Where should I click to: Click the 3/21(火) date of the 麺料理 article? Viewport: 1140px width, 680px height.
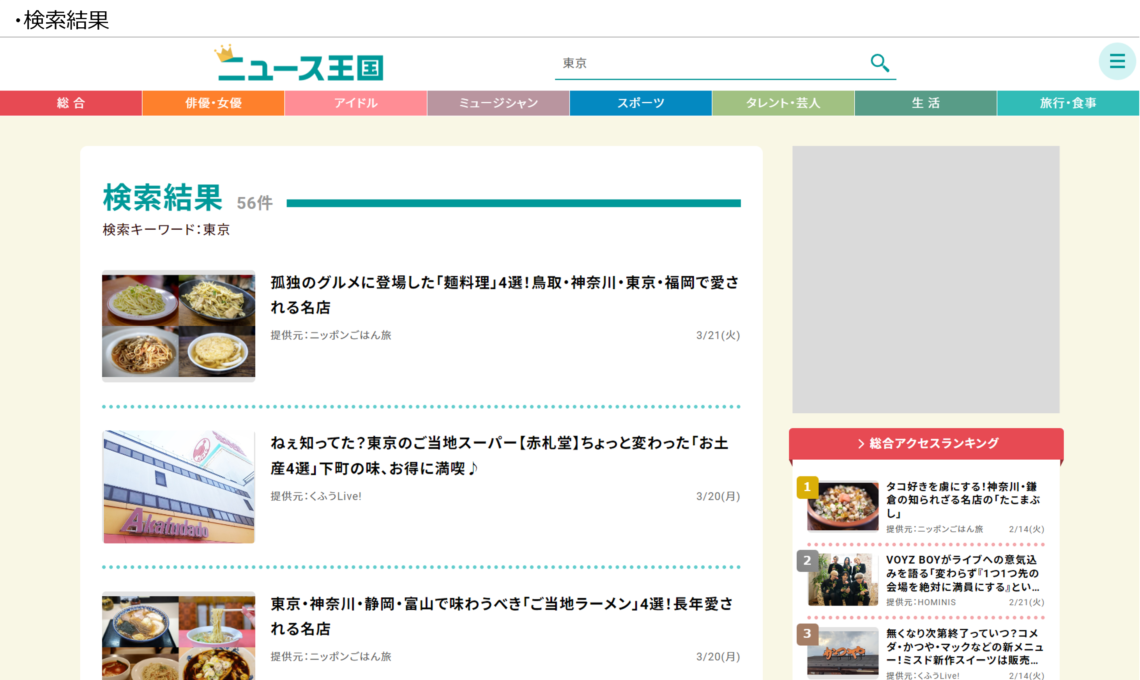718,335
